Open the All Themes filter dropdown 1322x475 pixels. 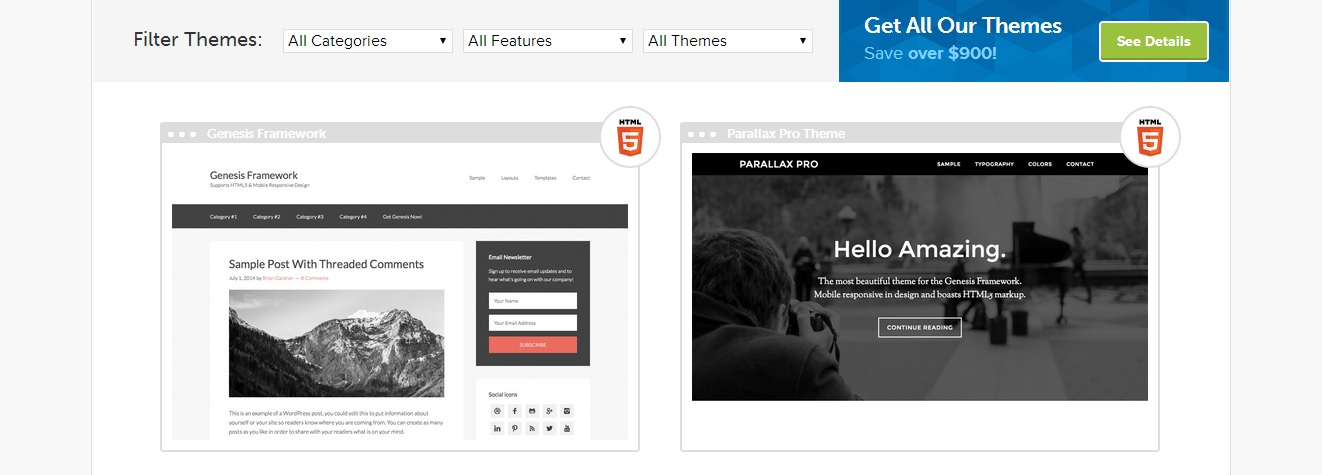[x=728, y=41]
